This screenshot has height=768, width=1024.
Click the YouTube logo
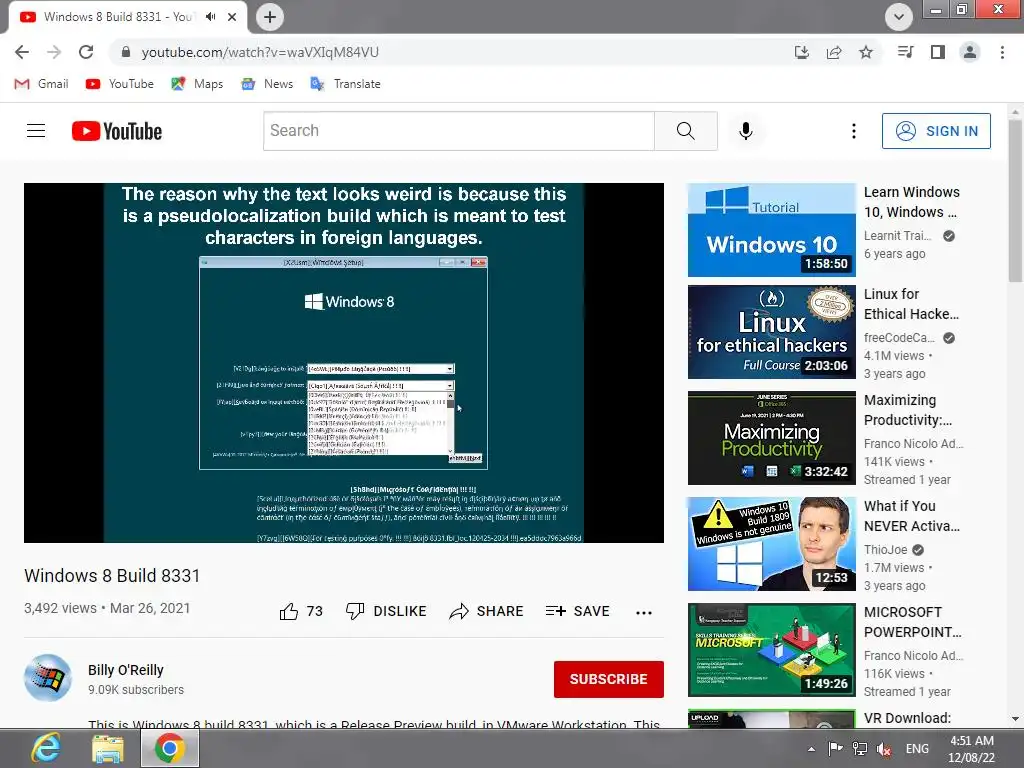click(x=117, y=131)
